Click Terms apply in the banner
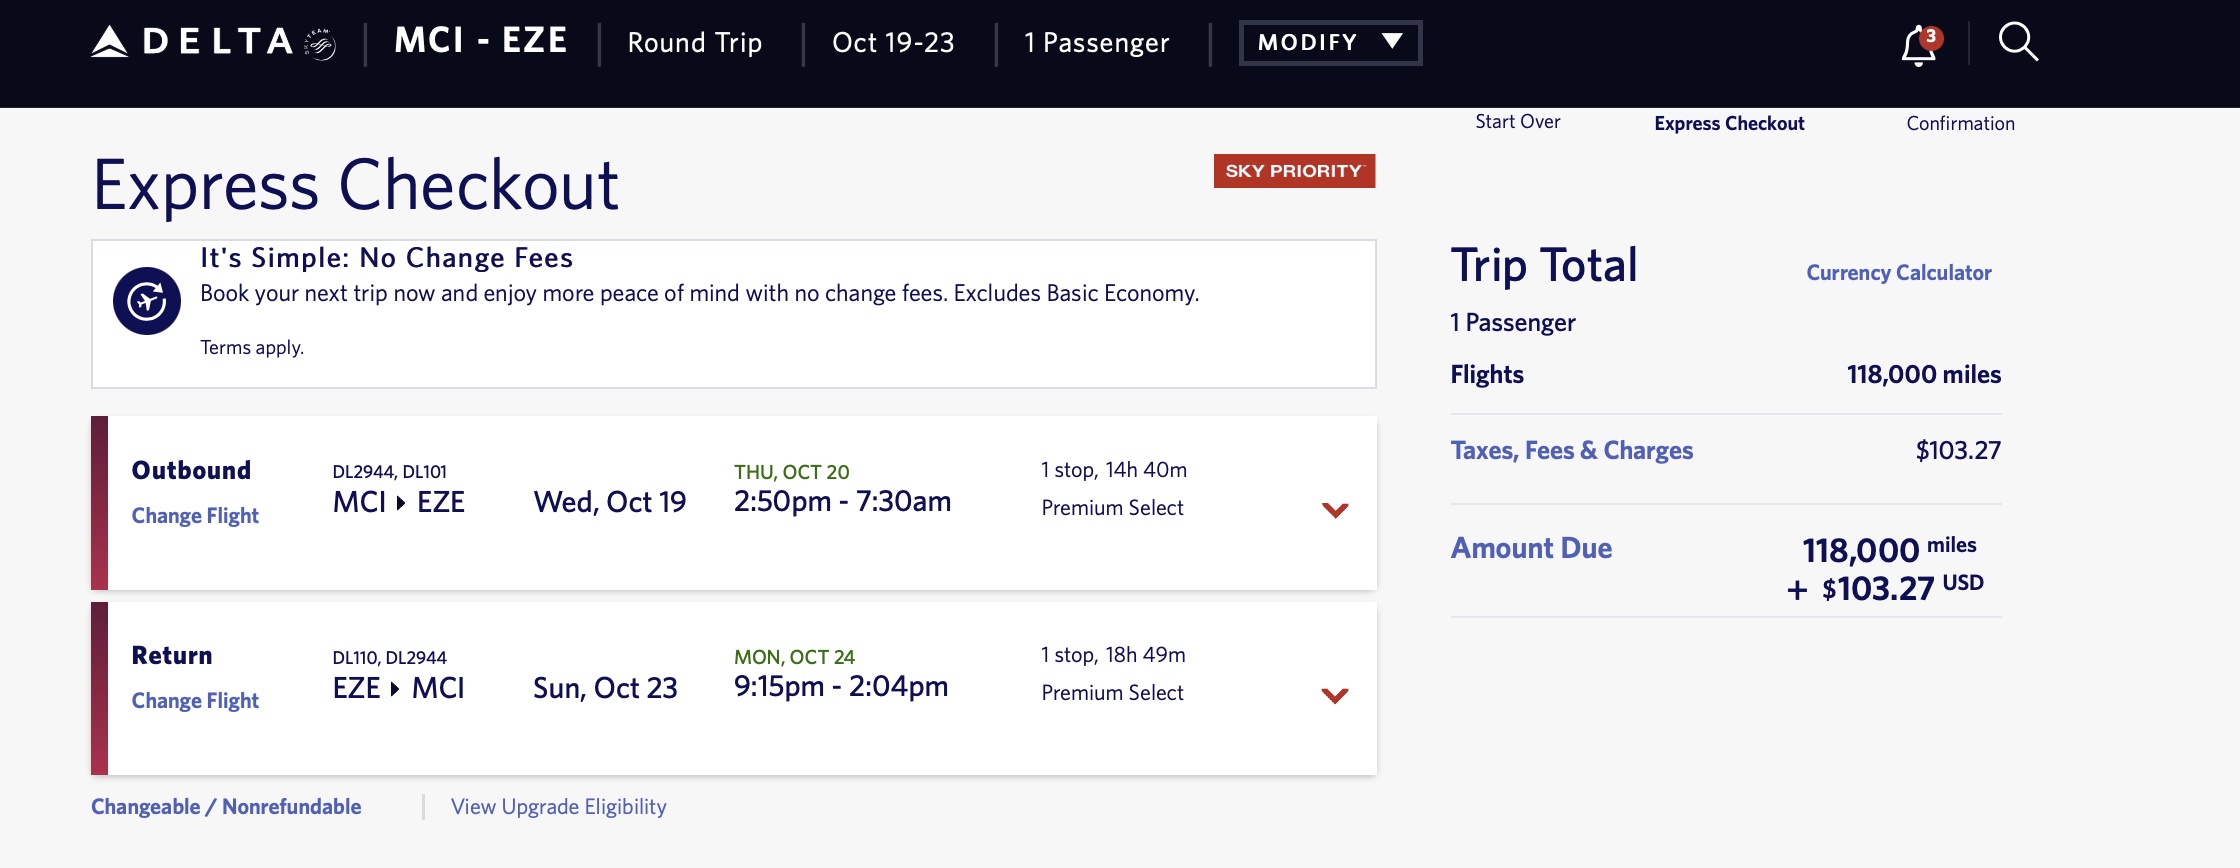 [252, 348]
